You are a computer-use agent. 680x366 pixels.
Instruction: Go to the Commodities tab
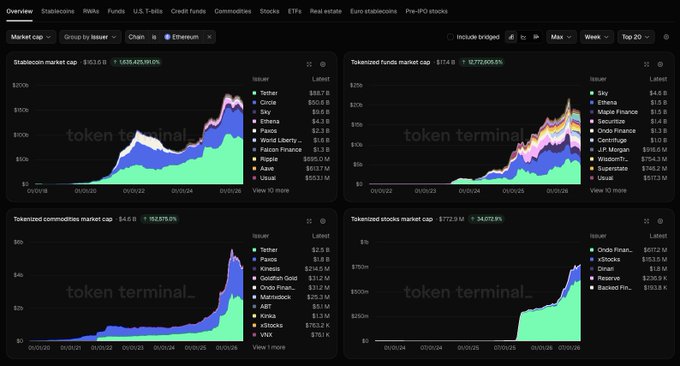233,11
